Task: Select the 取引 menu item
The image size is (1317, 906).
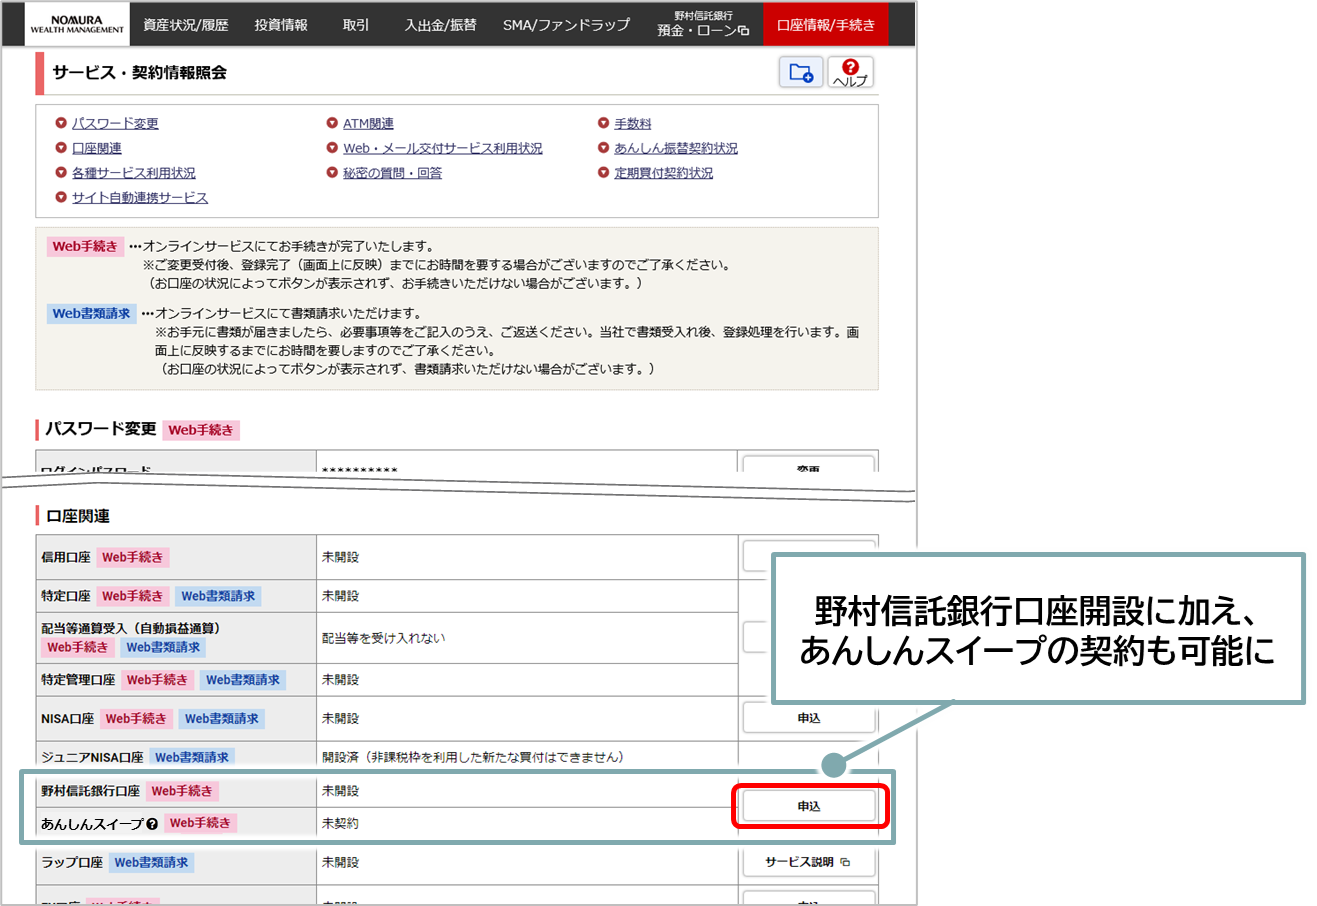Action: click(356, 25)
